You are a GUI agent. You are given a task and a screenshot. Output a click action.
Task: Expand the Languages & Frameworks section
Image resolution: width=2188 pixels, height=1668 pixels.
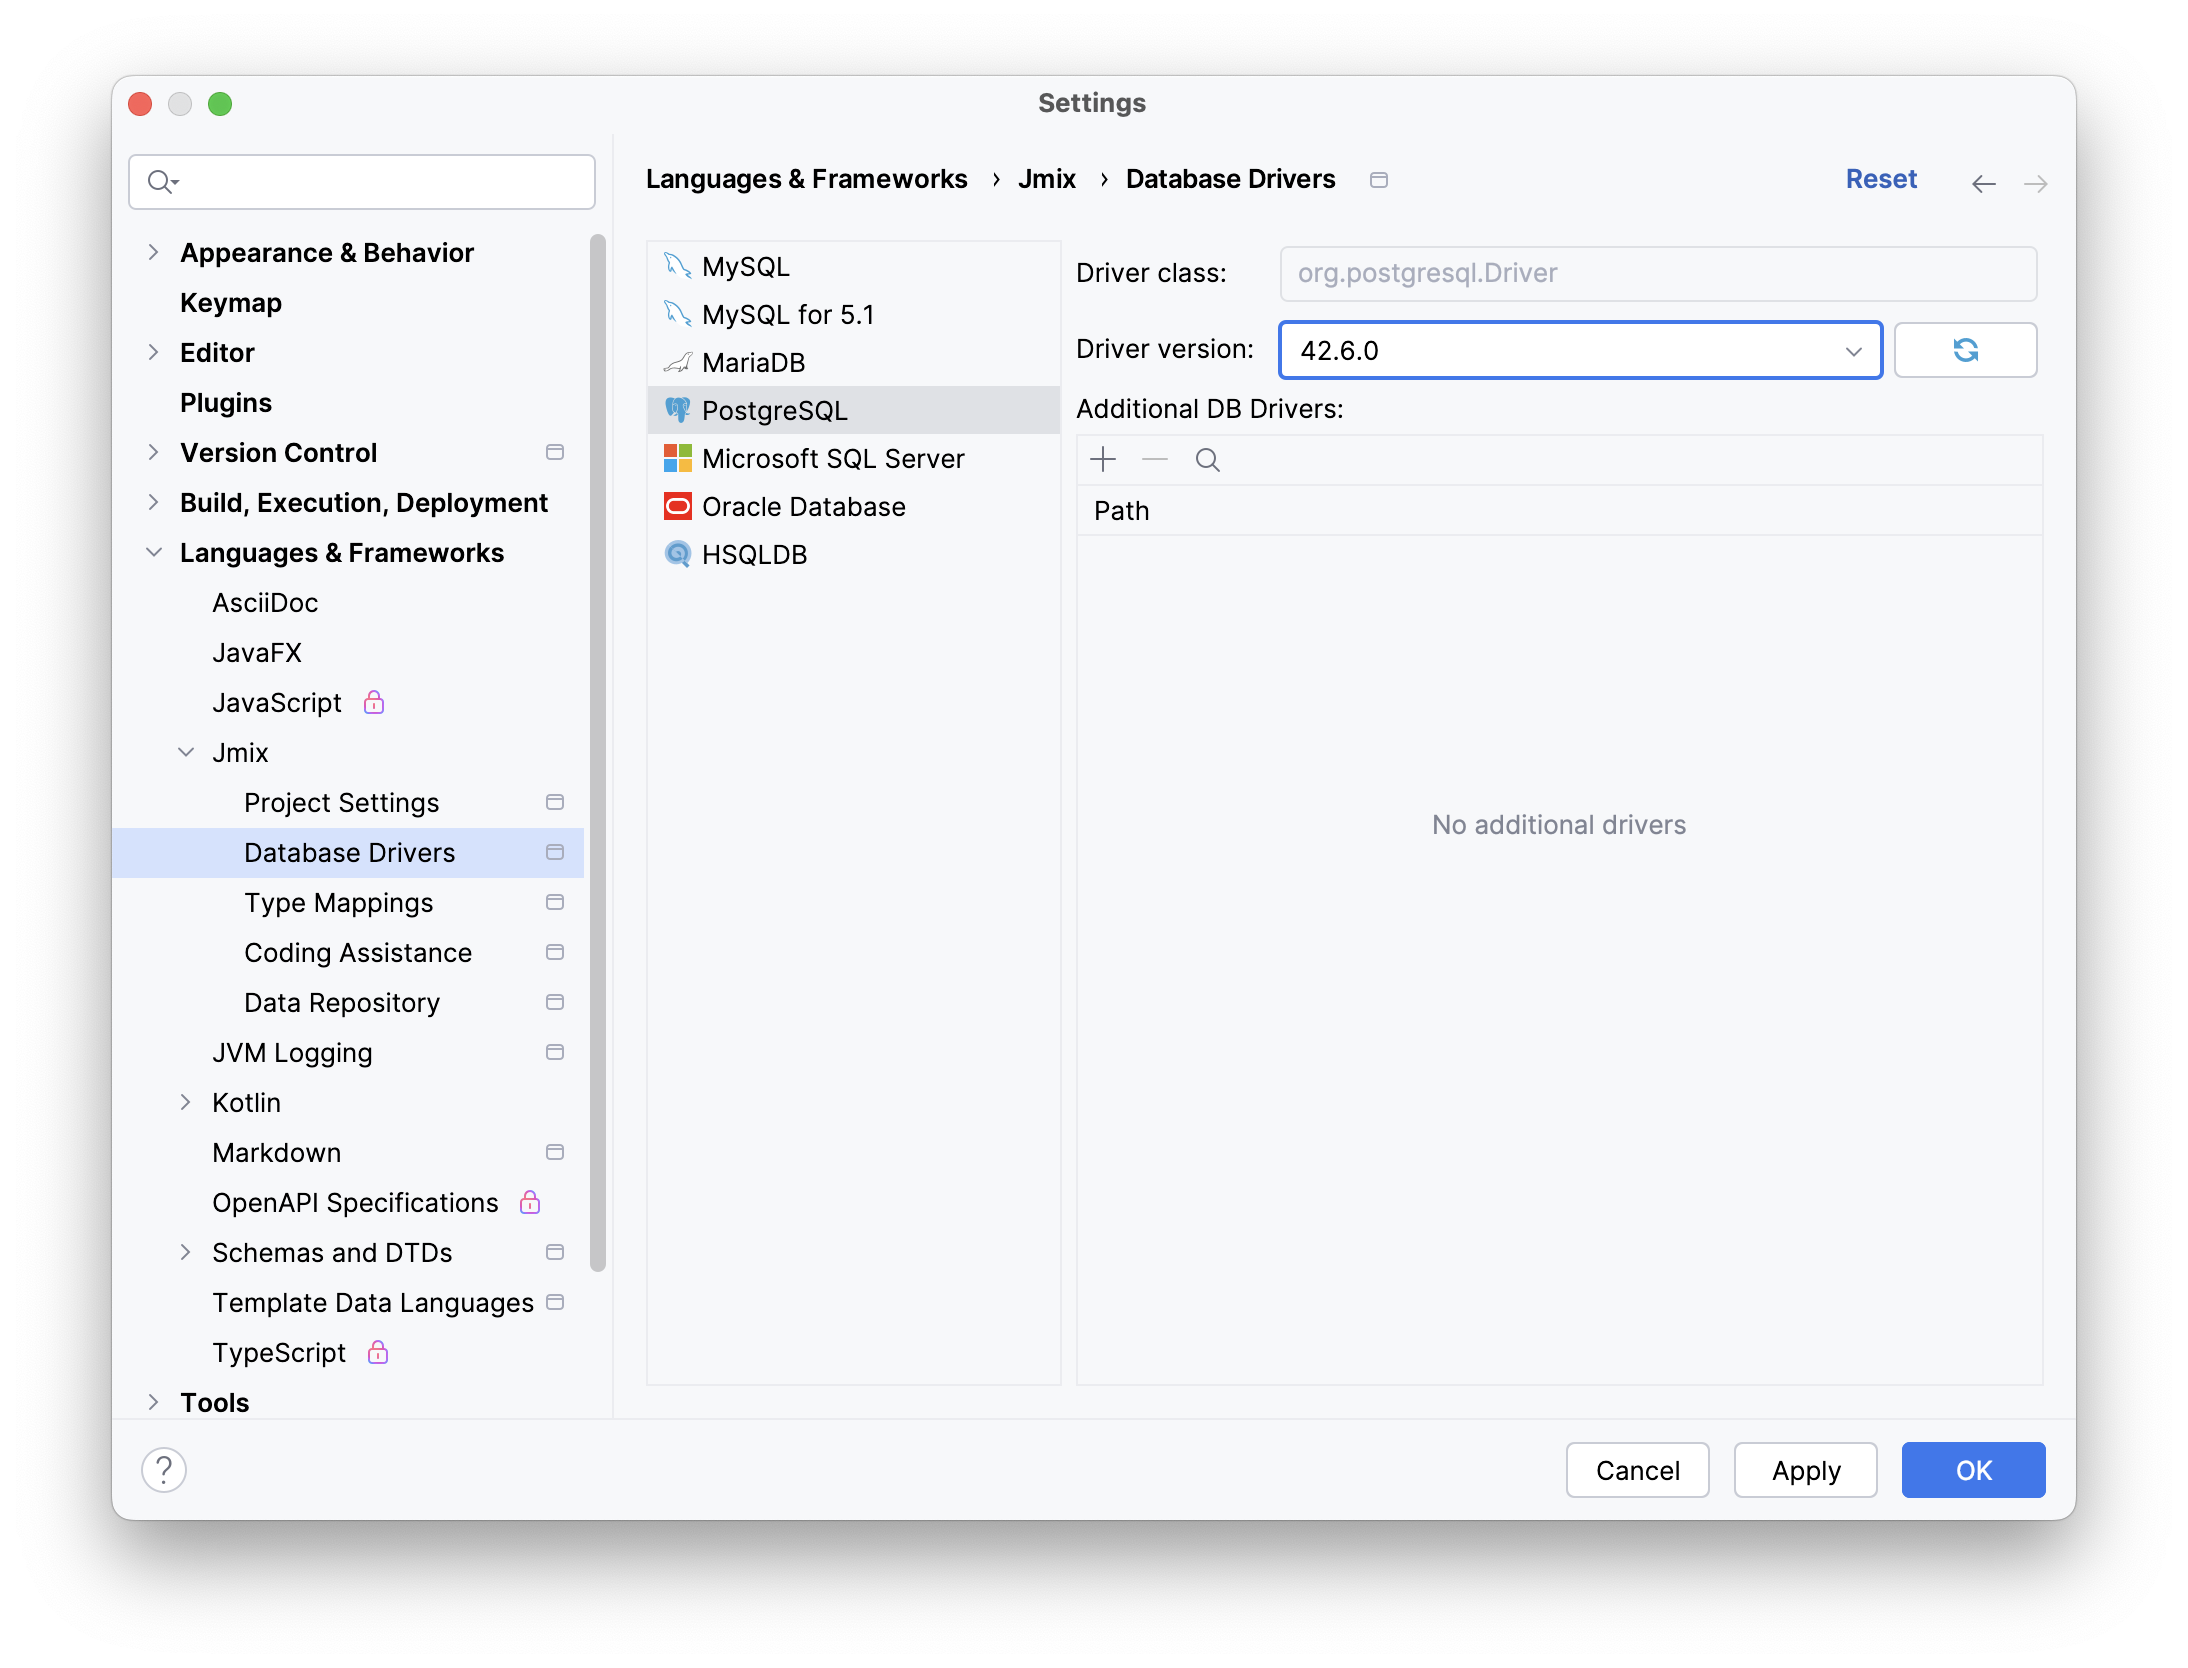tap(156, 552)
